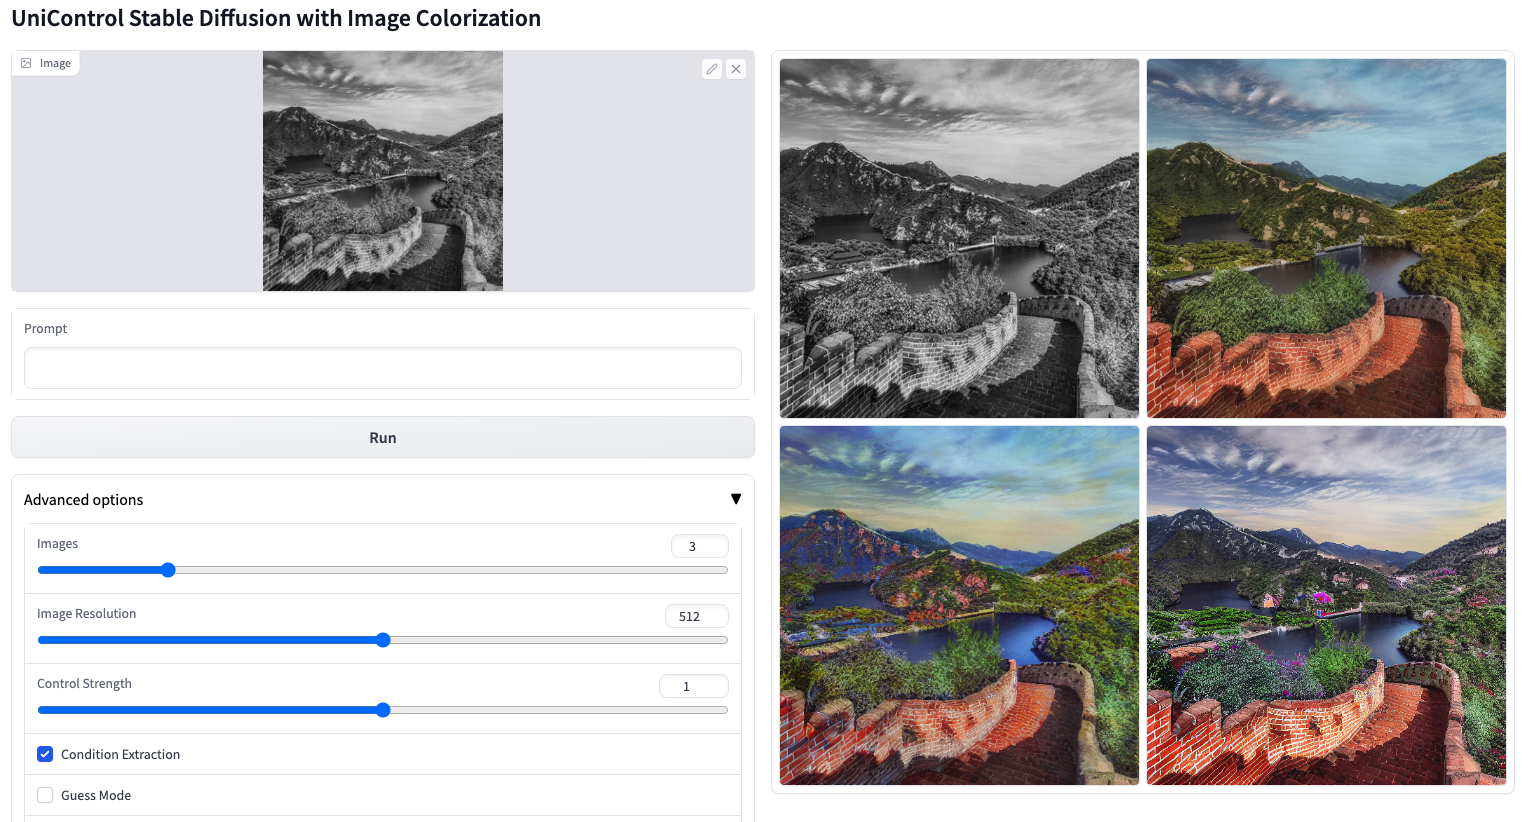1534x822 pixels.
Task: Open the top-right colorized result thumbnail
Action: pyautogui.click(x=1326, y=238)
